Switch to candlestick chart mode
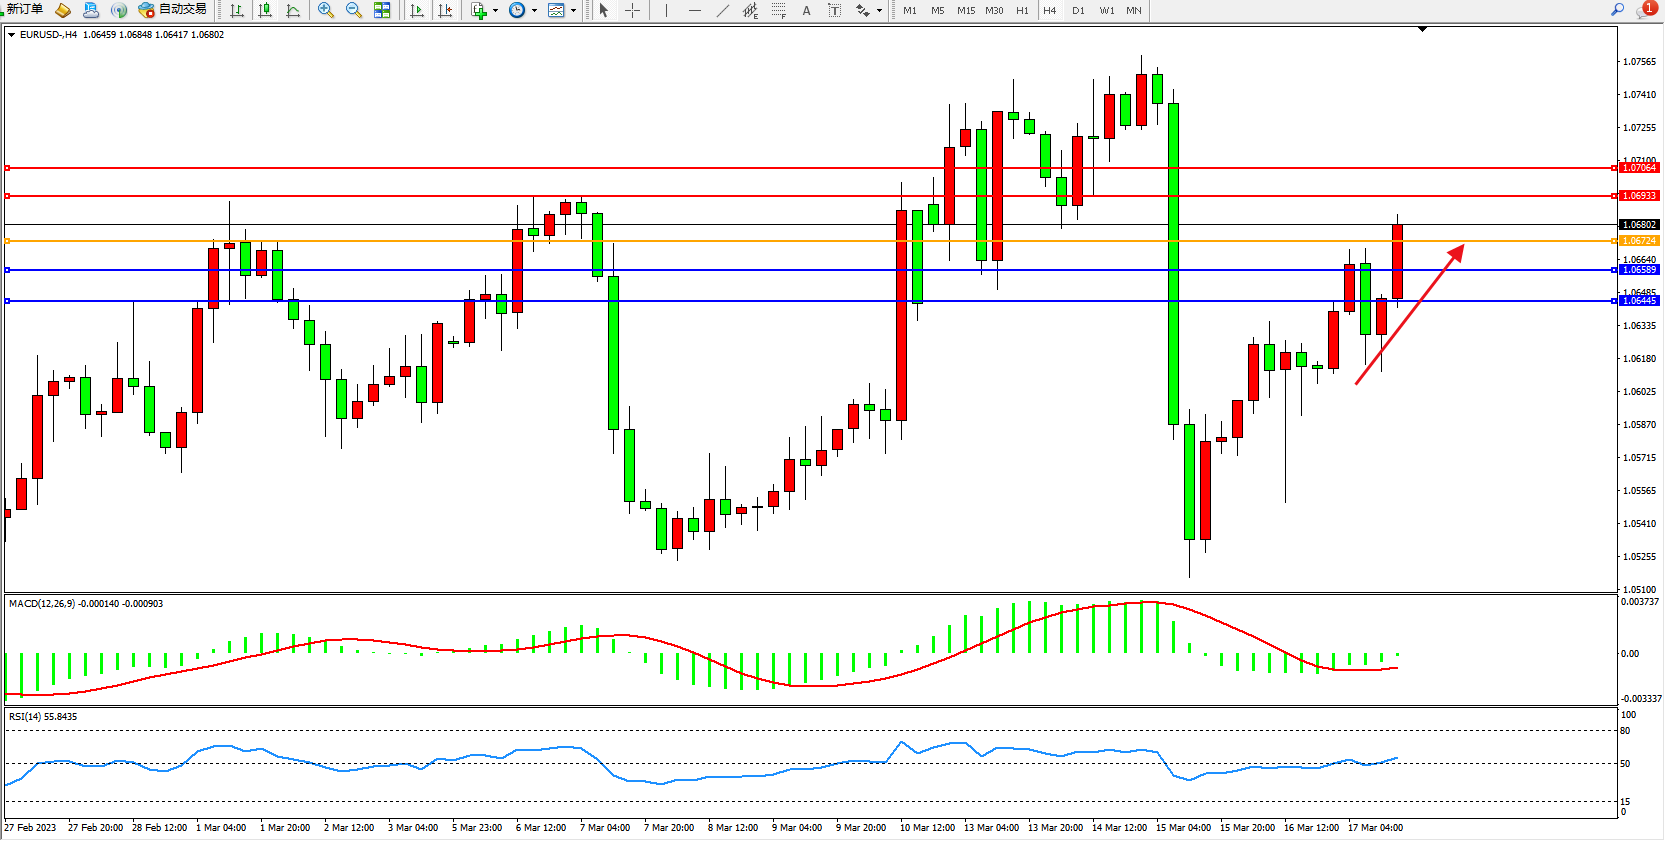1665x841 pixels. coord(265,10)
